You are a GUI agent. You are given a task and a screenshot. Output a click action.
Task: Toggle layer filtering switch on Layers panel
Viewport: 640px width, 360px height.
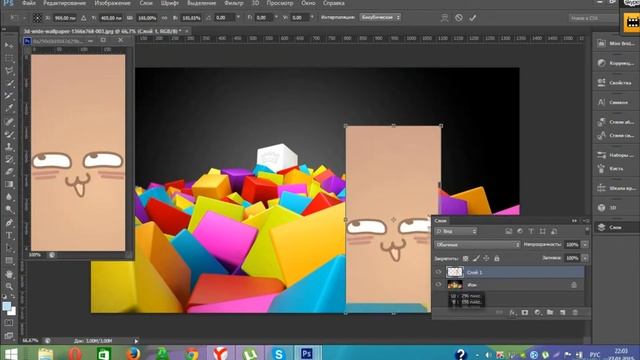(x=587, y=231)
